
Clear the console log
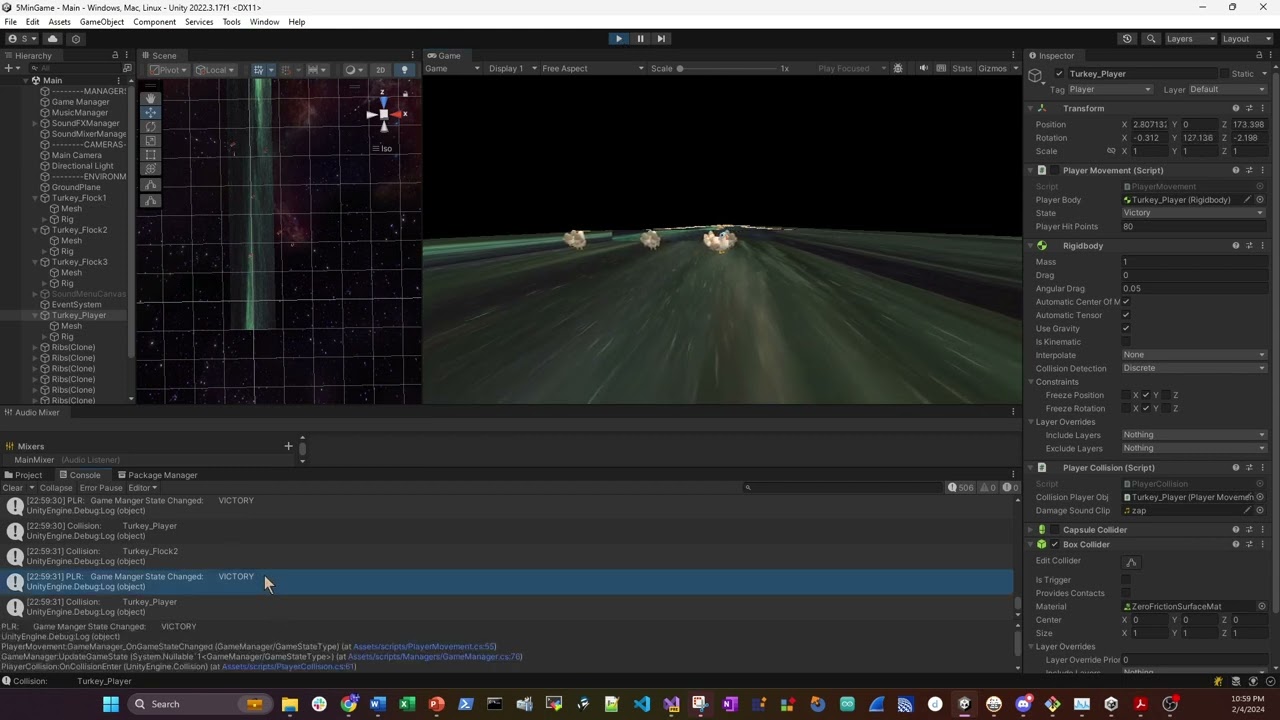click(x=12, y=488)
